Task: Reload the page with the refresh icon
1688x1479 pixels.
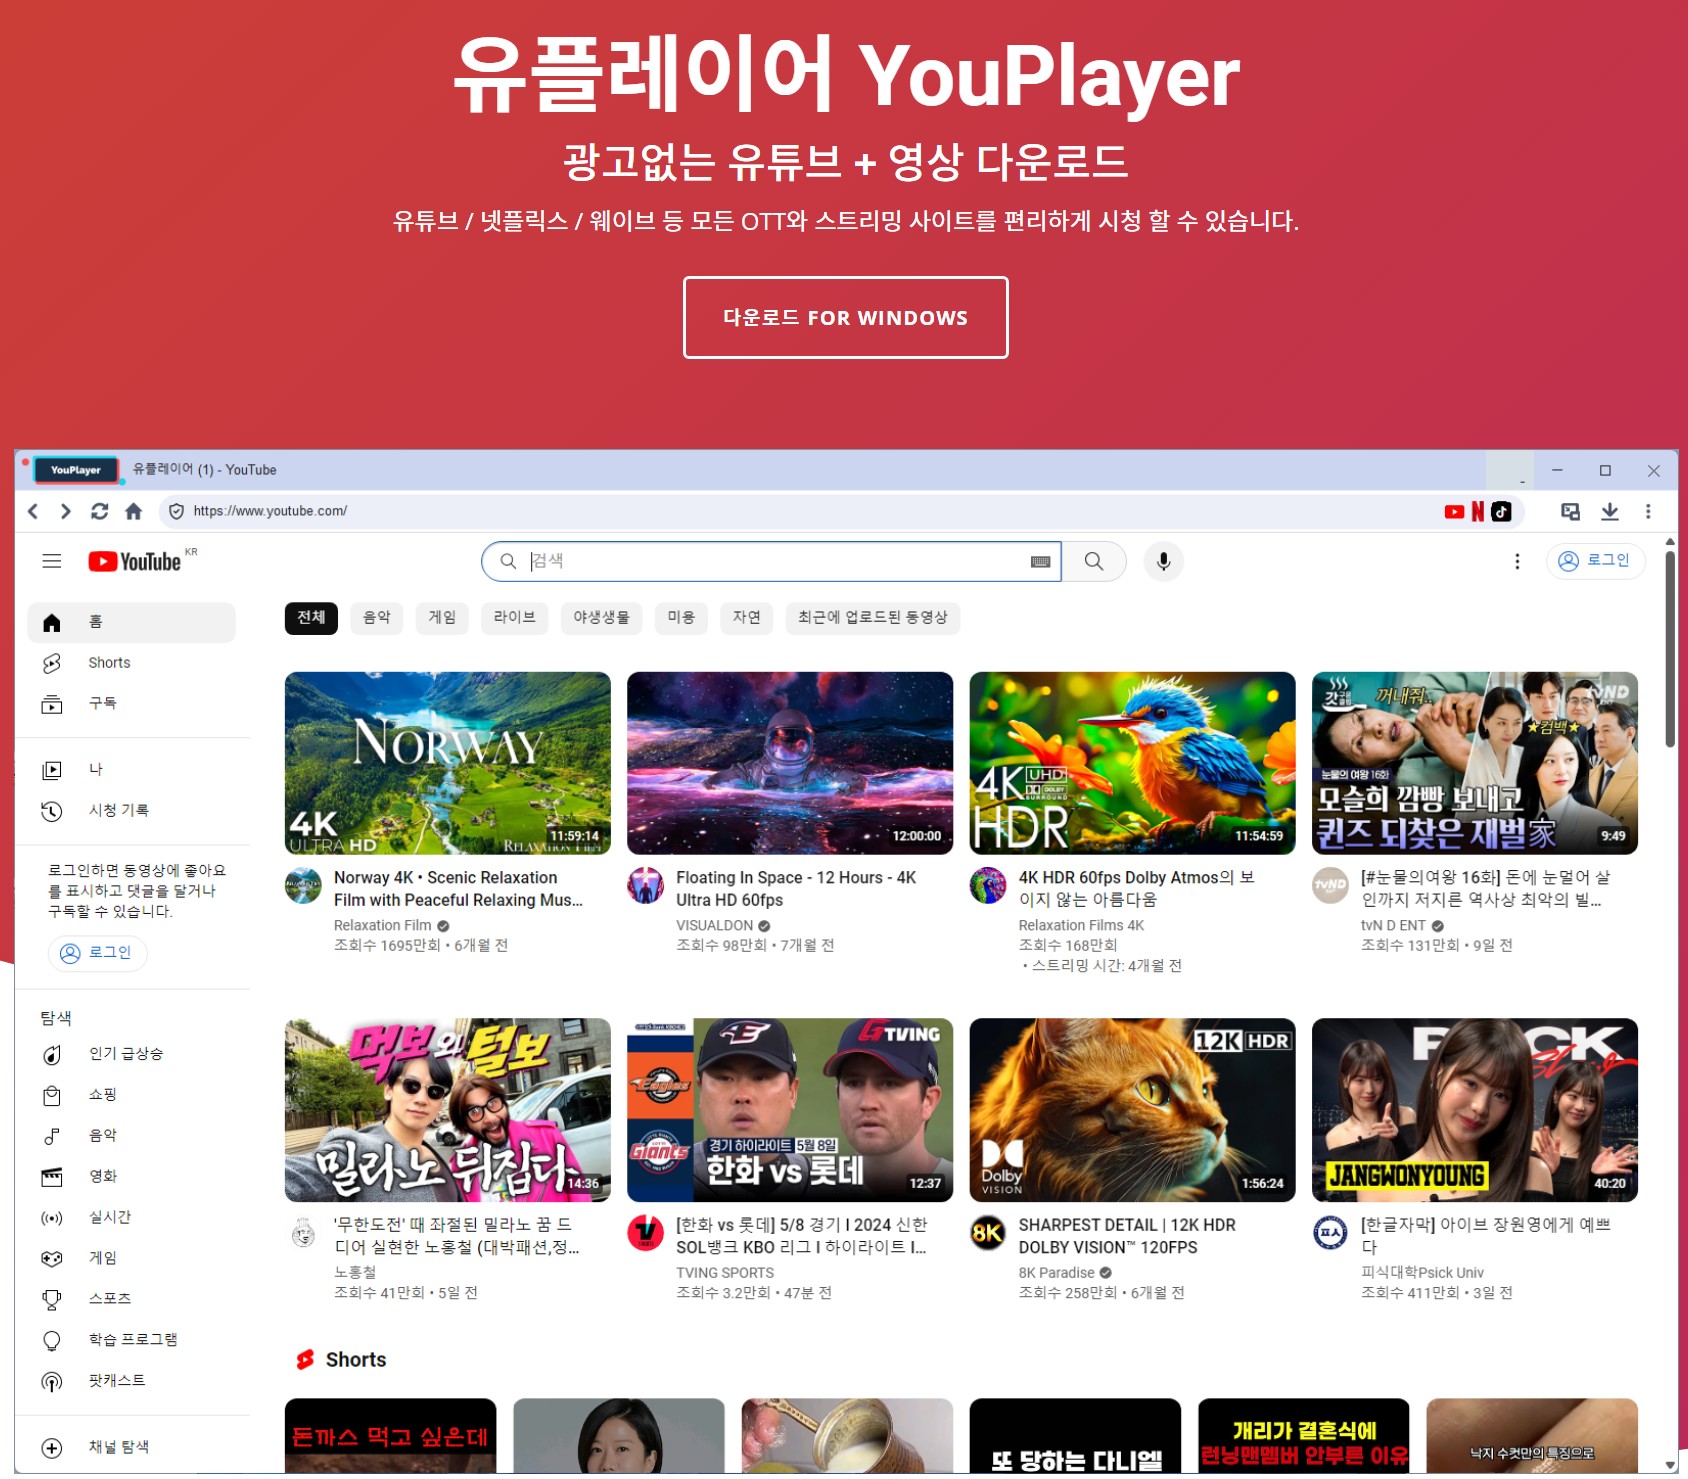Action: tap(99, 511)
